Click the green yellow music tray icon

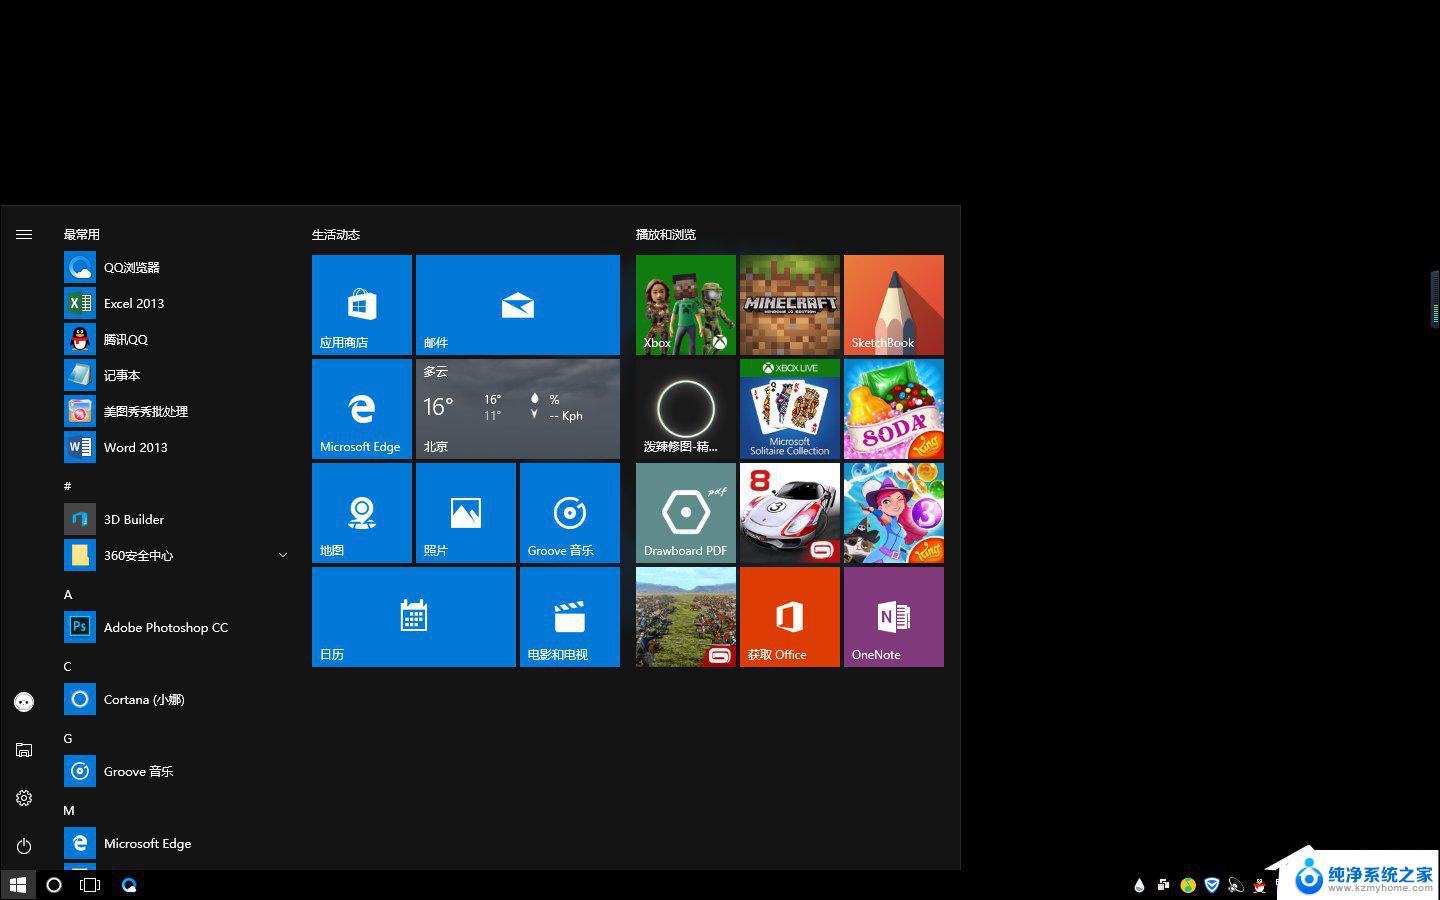click(x=1188, y=885)
